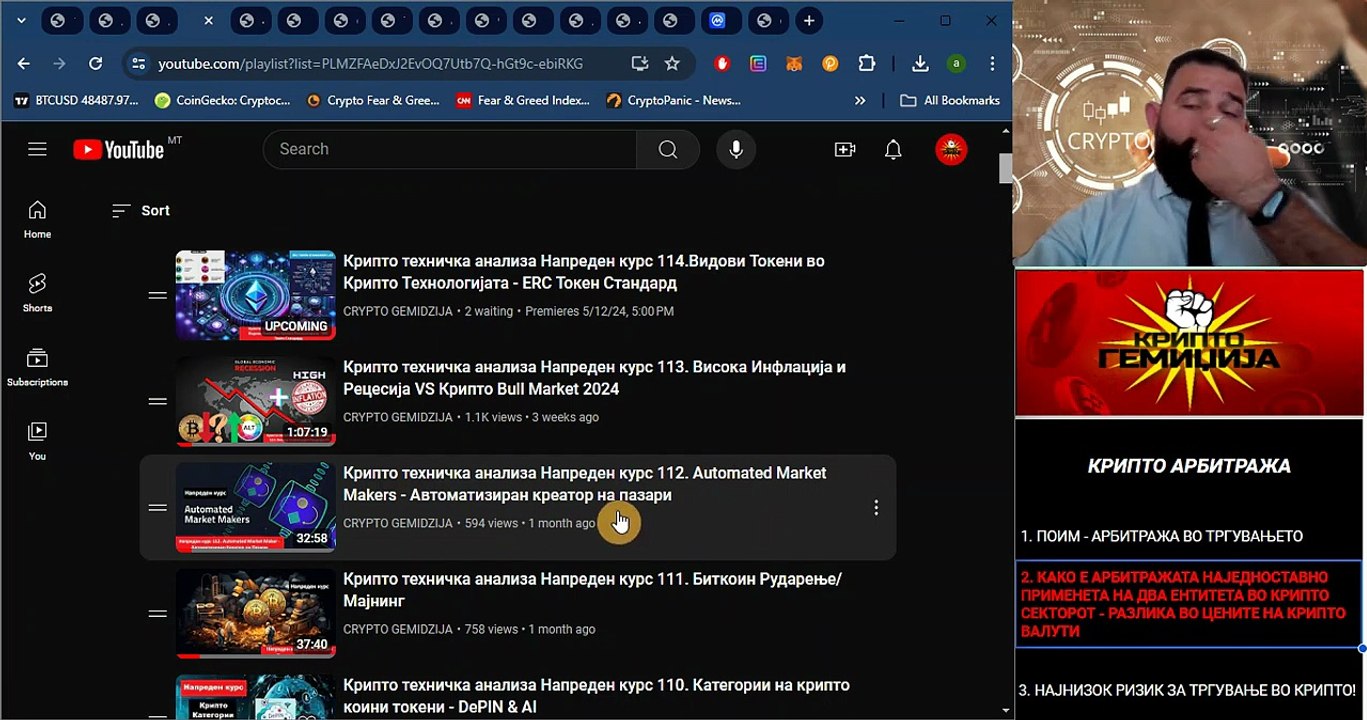Open a new tab with plus button
Screen dimensions: 1367x720
click(x=809, y=20)
